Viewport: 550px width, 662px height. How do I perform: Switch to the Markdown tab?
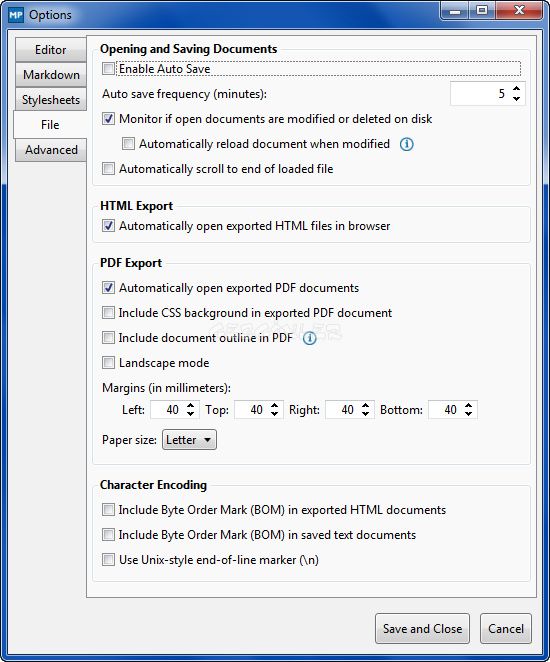coord(51,75)
